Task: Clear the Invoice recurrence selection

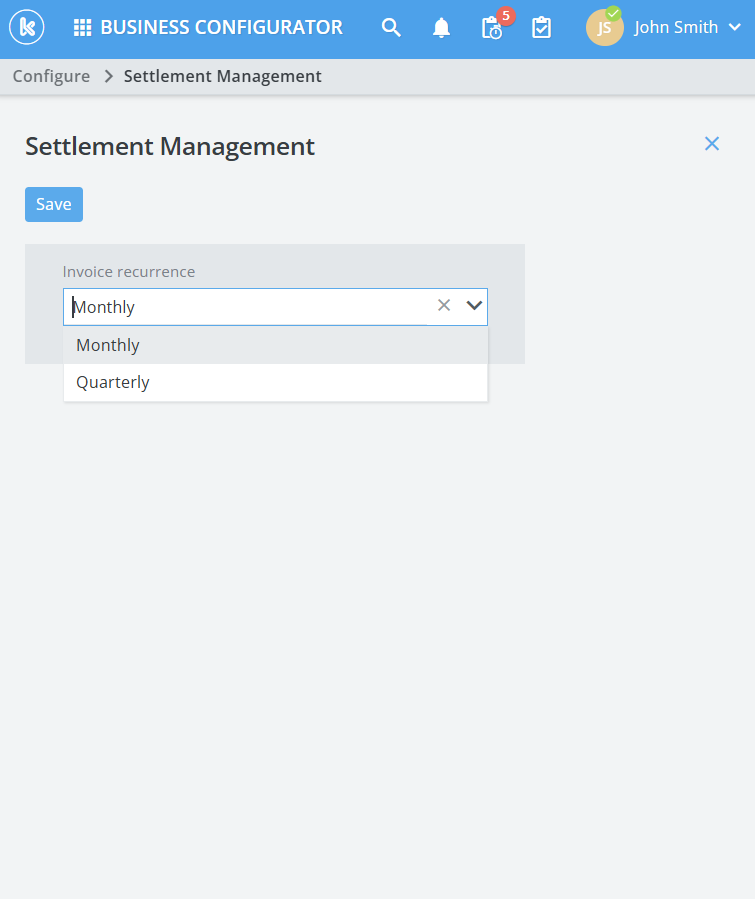Action: click(x=444, y=306)
